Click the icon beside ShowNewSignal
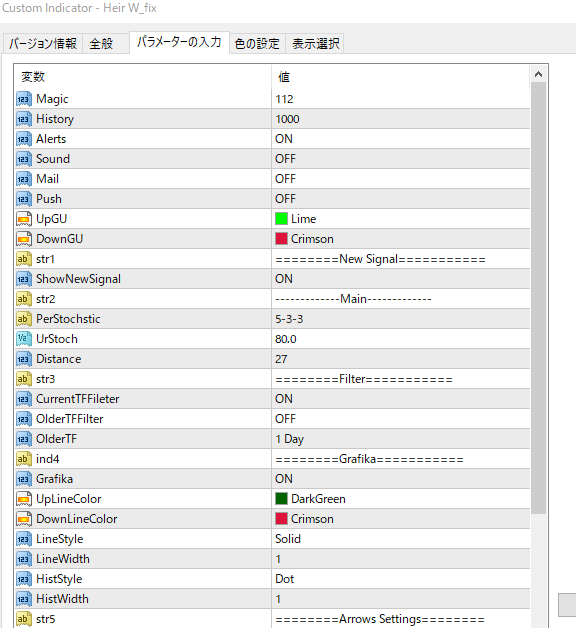This screenshot has height=628, width=576. (x=24, y=279)
